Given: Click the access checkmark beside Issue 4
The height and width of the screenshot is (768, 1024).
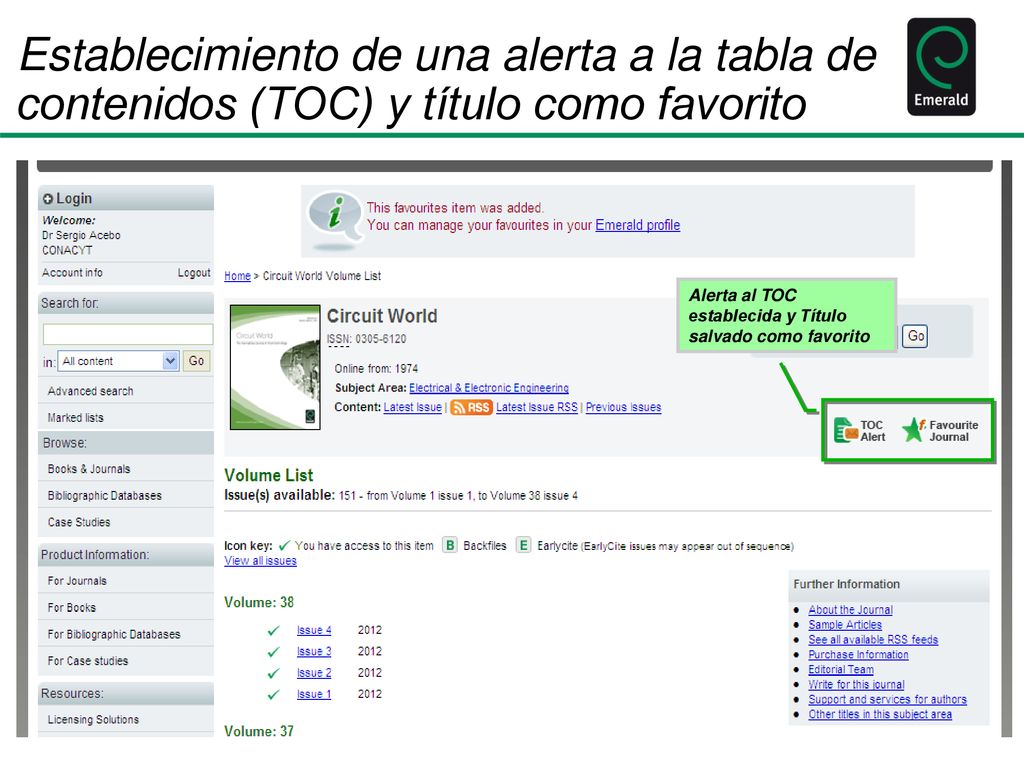Looking at the screenshot, I should [274, 631].
